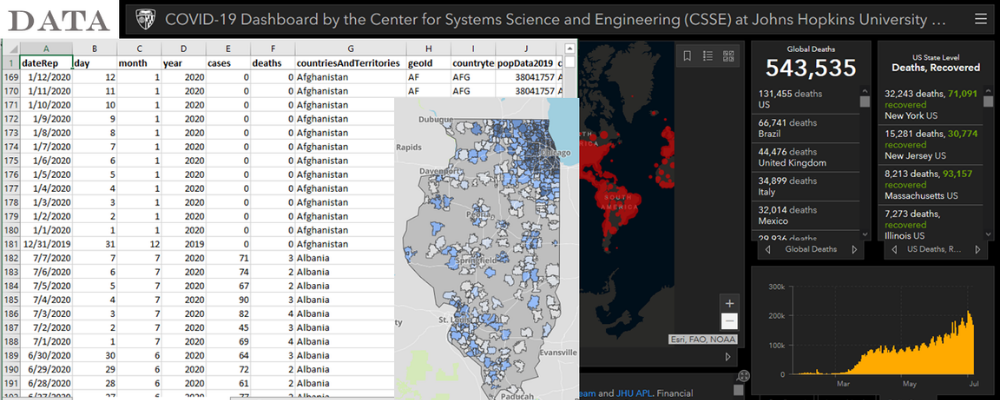Select spreadsheet column J header

coord(526,48)
